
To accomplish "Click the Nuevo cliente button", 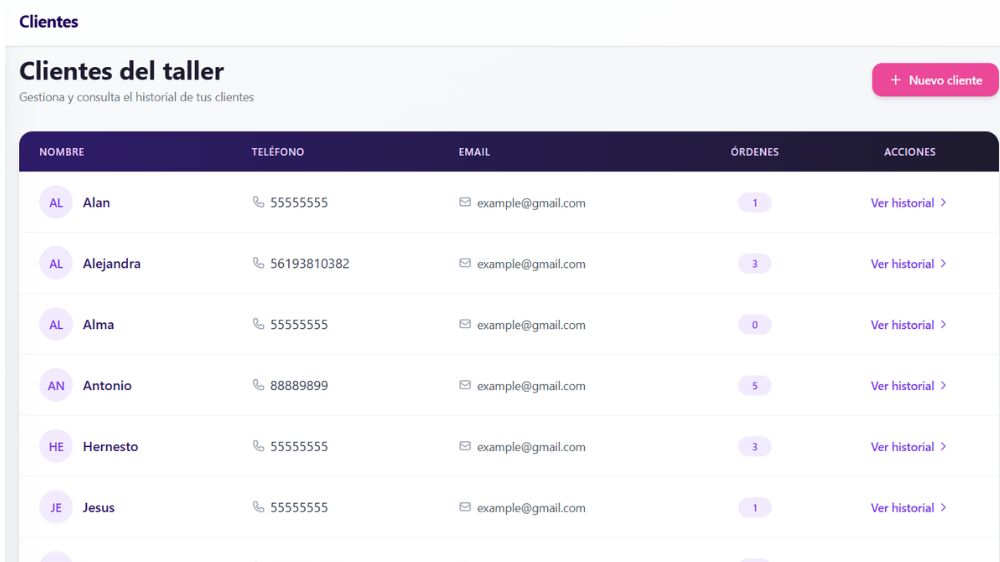I will point(935,80).
